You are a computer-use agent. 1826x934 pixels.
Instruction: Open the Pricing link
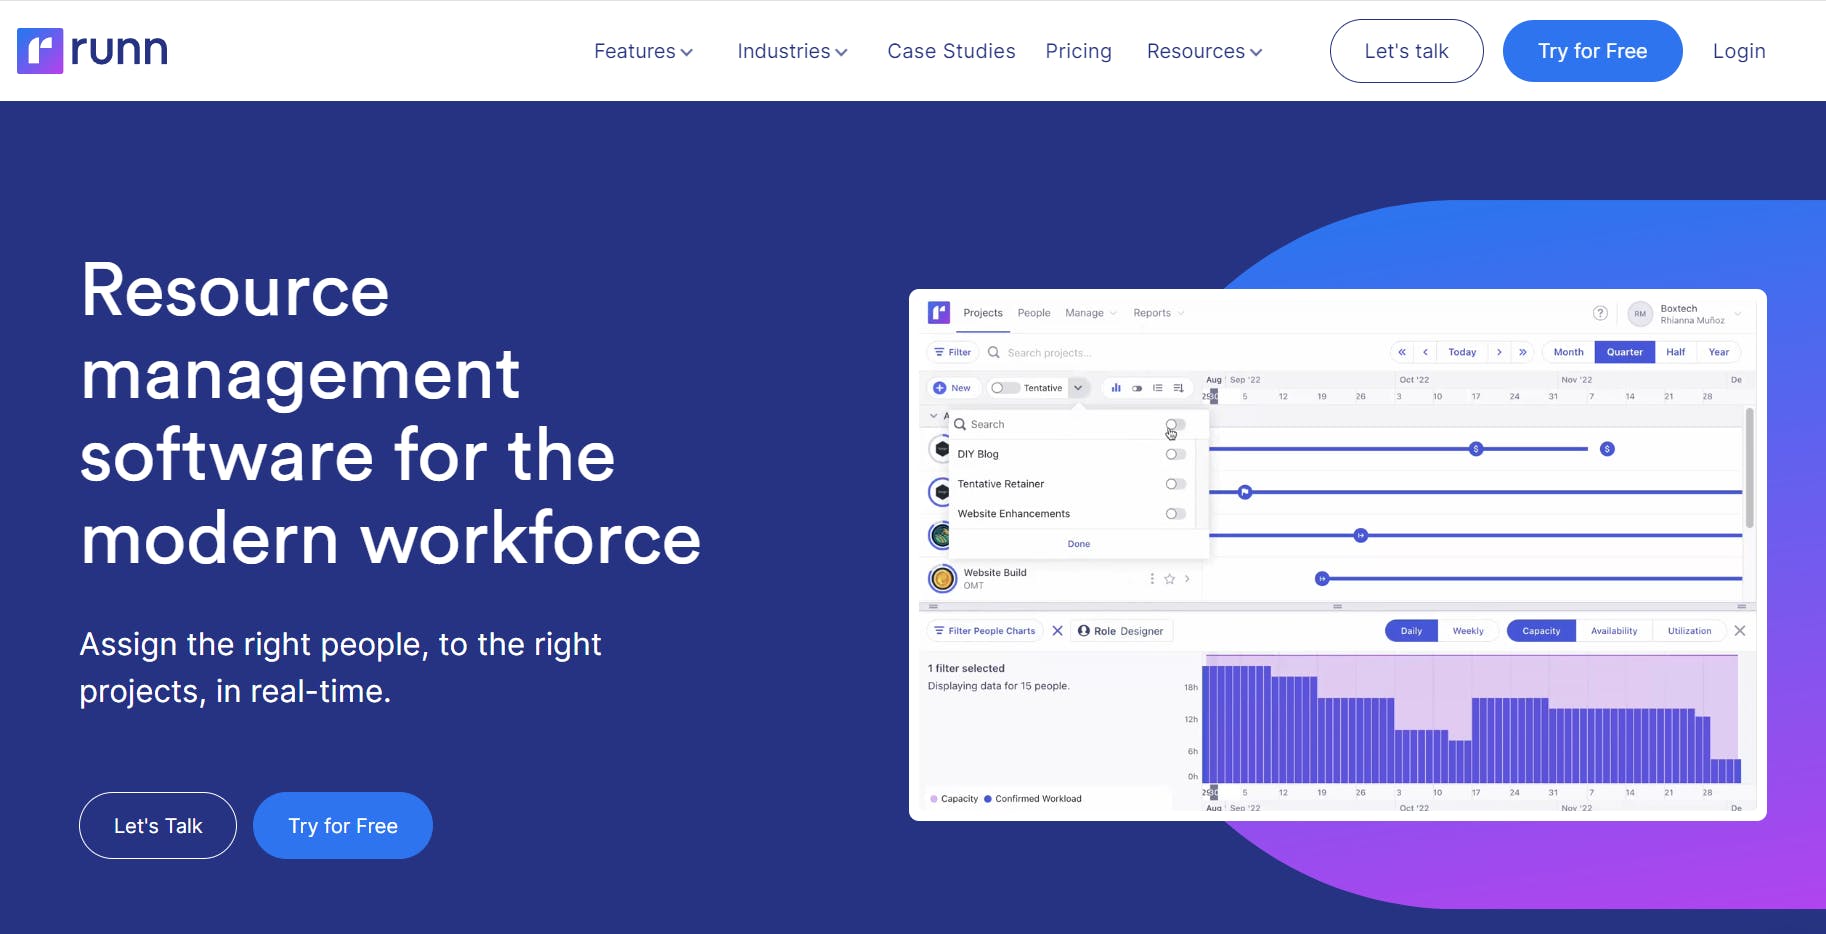coord(1078,51)
